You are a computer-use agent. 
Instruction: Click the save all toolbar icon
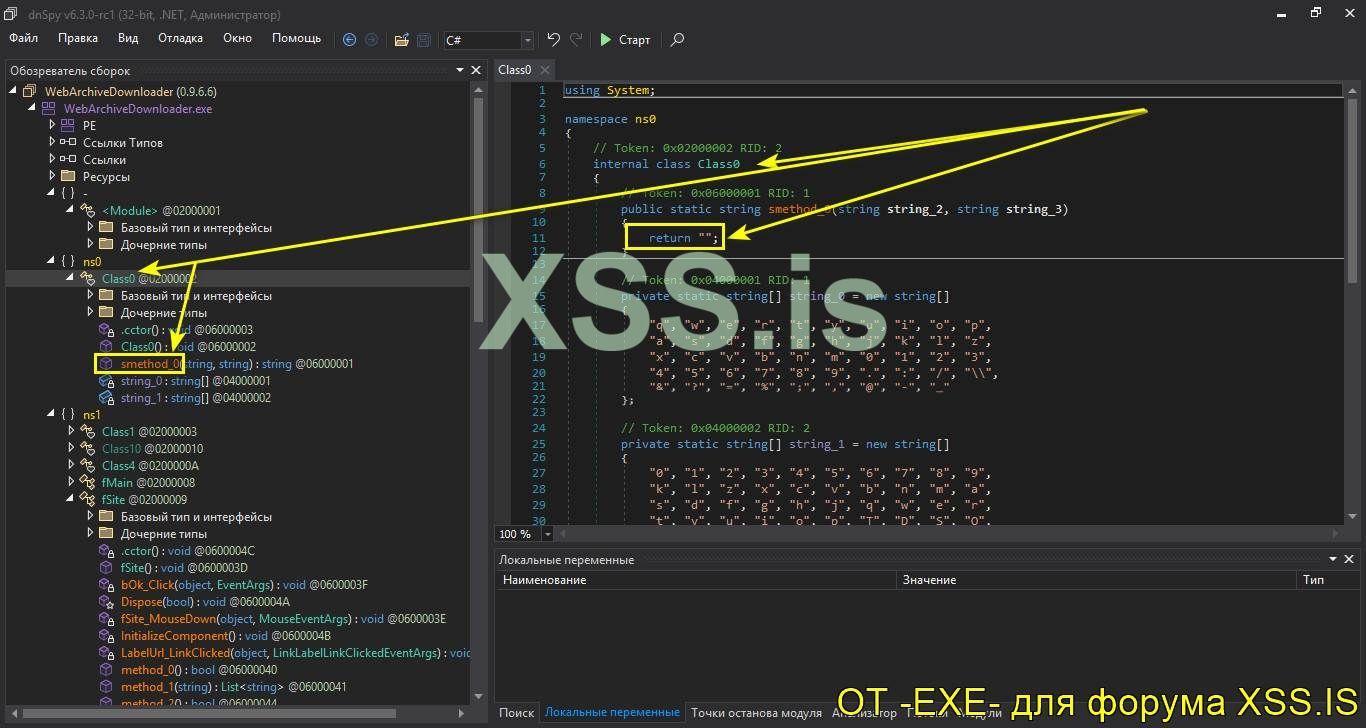point(424,40)
